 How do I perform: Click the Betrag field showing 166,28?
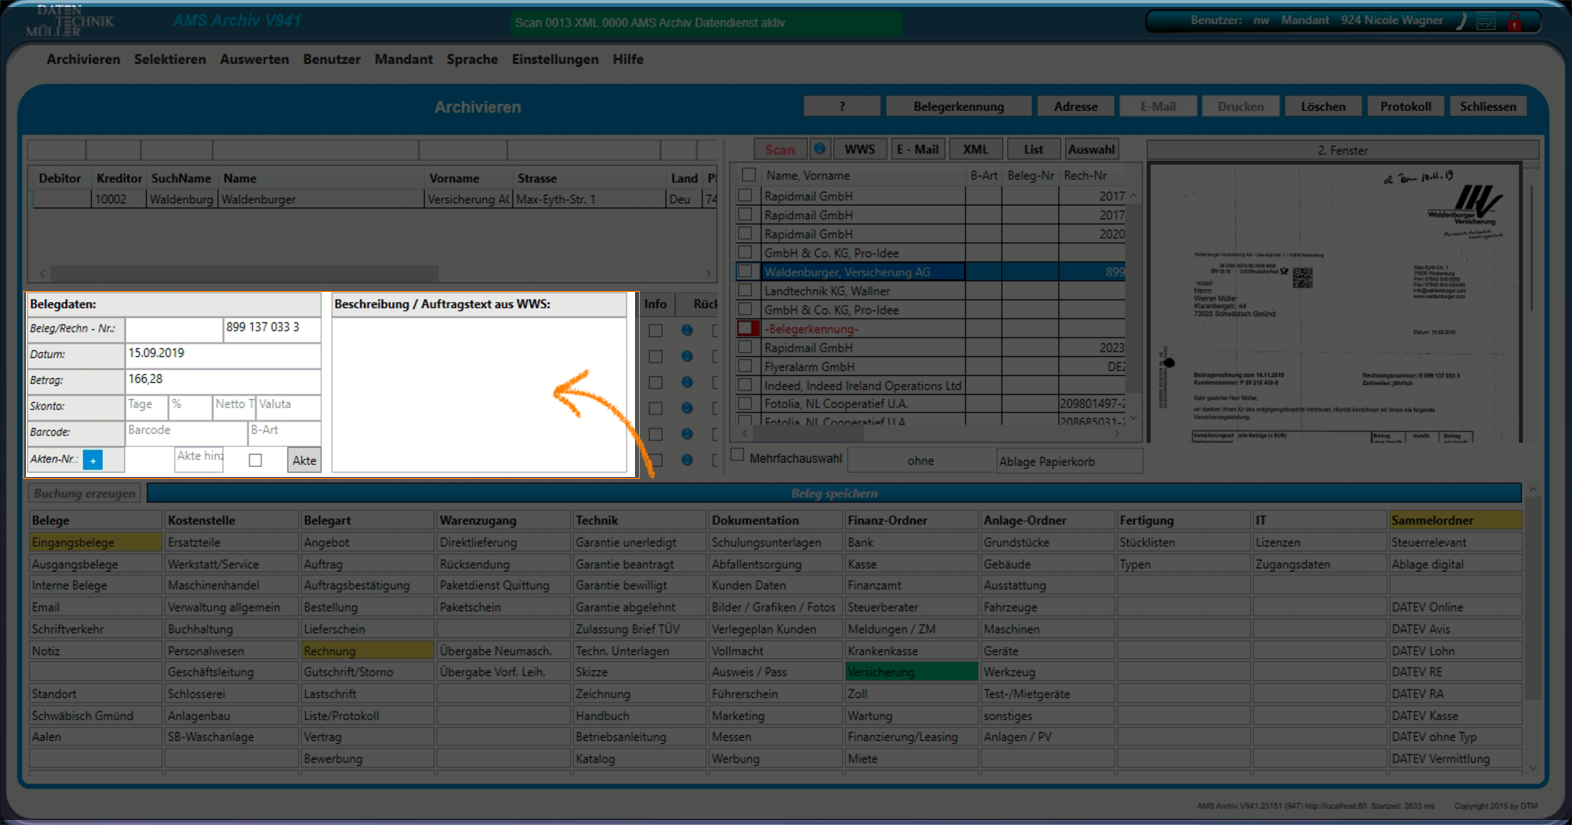pos(222,380)
